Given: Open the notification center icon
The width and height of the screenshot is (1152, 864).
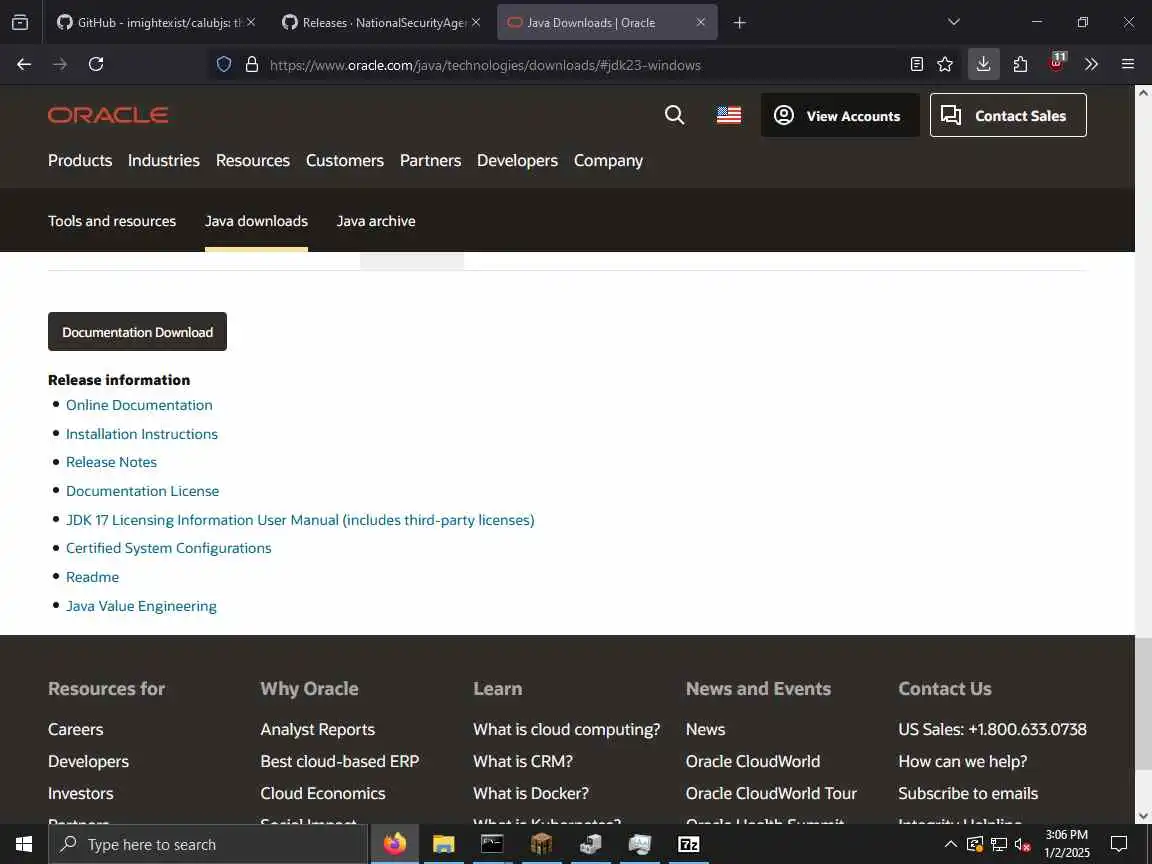Looking at the screenshot, I should coord(1119,844).
